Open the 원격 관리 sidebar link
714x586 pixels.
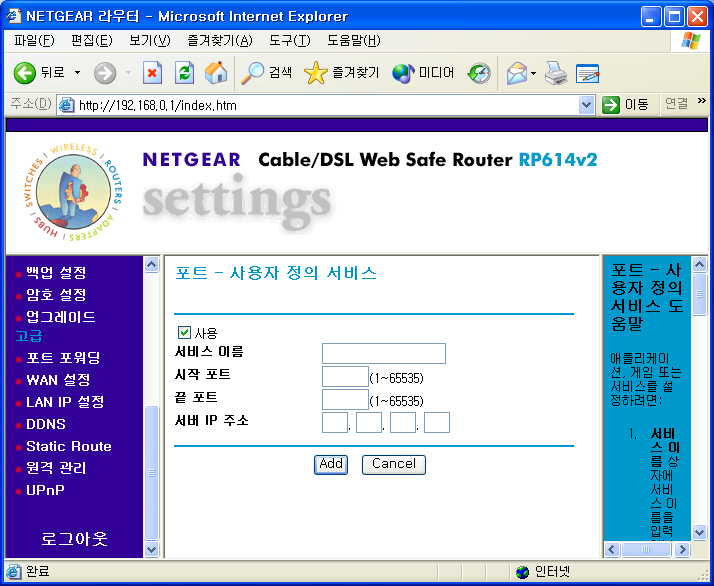[56, 468]
